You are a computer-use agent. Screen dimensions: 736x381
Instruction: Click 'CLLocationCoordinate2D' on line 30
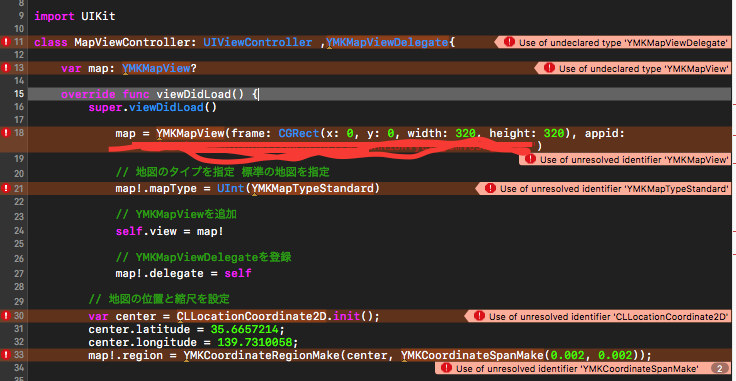click(x=252, y=316)
